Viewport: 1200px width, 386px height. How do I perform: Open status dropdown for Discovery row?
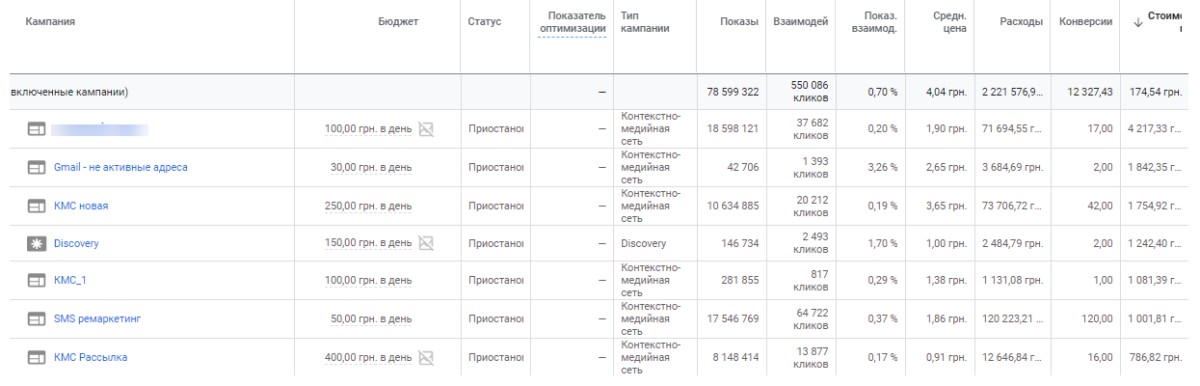point(496,243)
